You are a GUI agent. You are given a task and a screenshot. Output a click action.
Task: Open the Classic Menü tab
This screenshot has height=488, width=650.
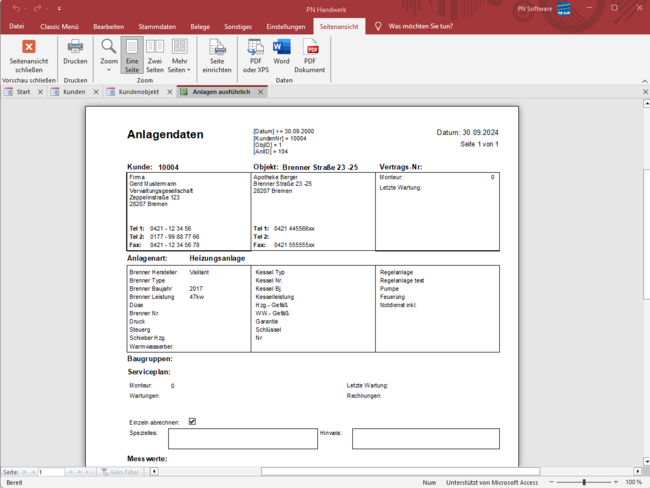tap(59, 27)
